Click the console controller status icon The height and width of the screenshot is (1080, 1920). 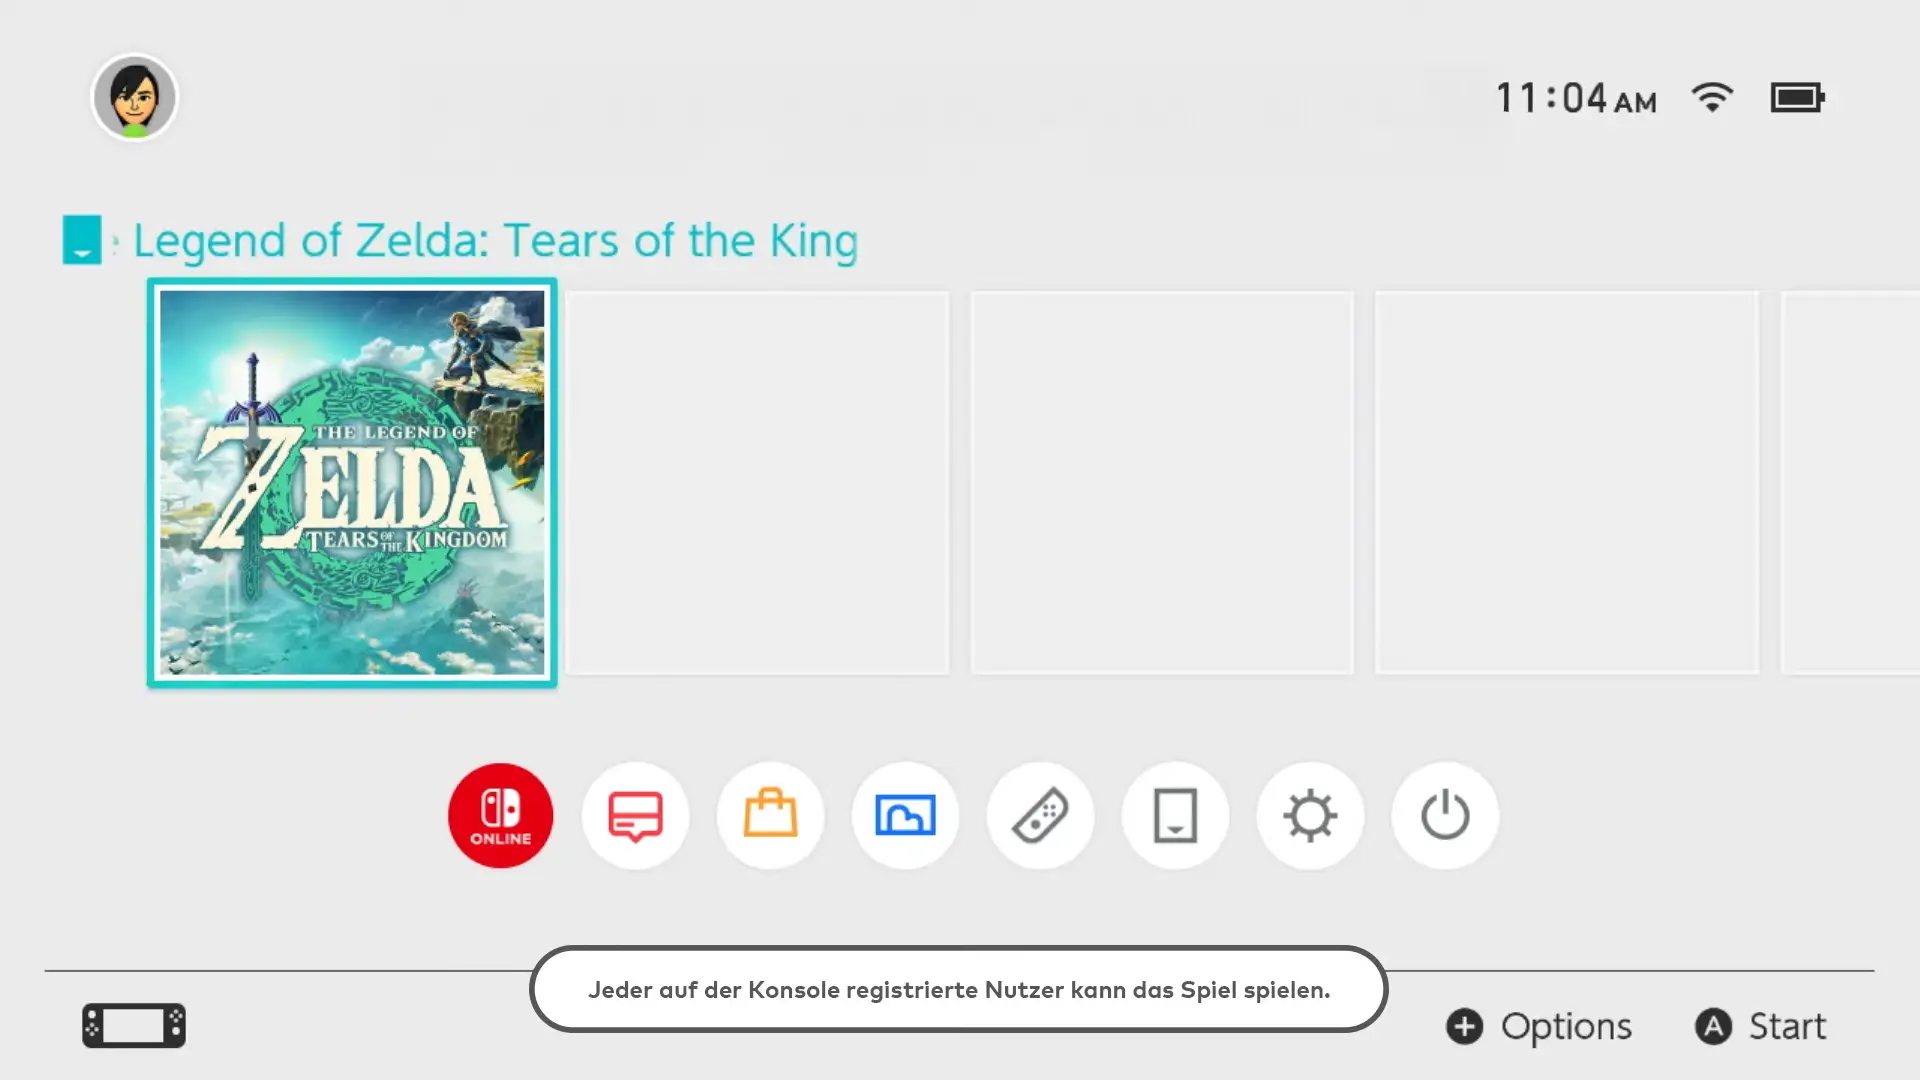(x=134, y=1025)
